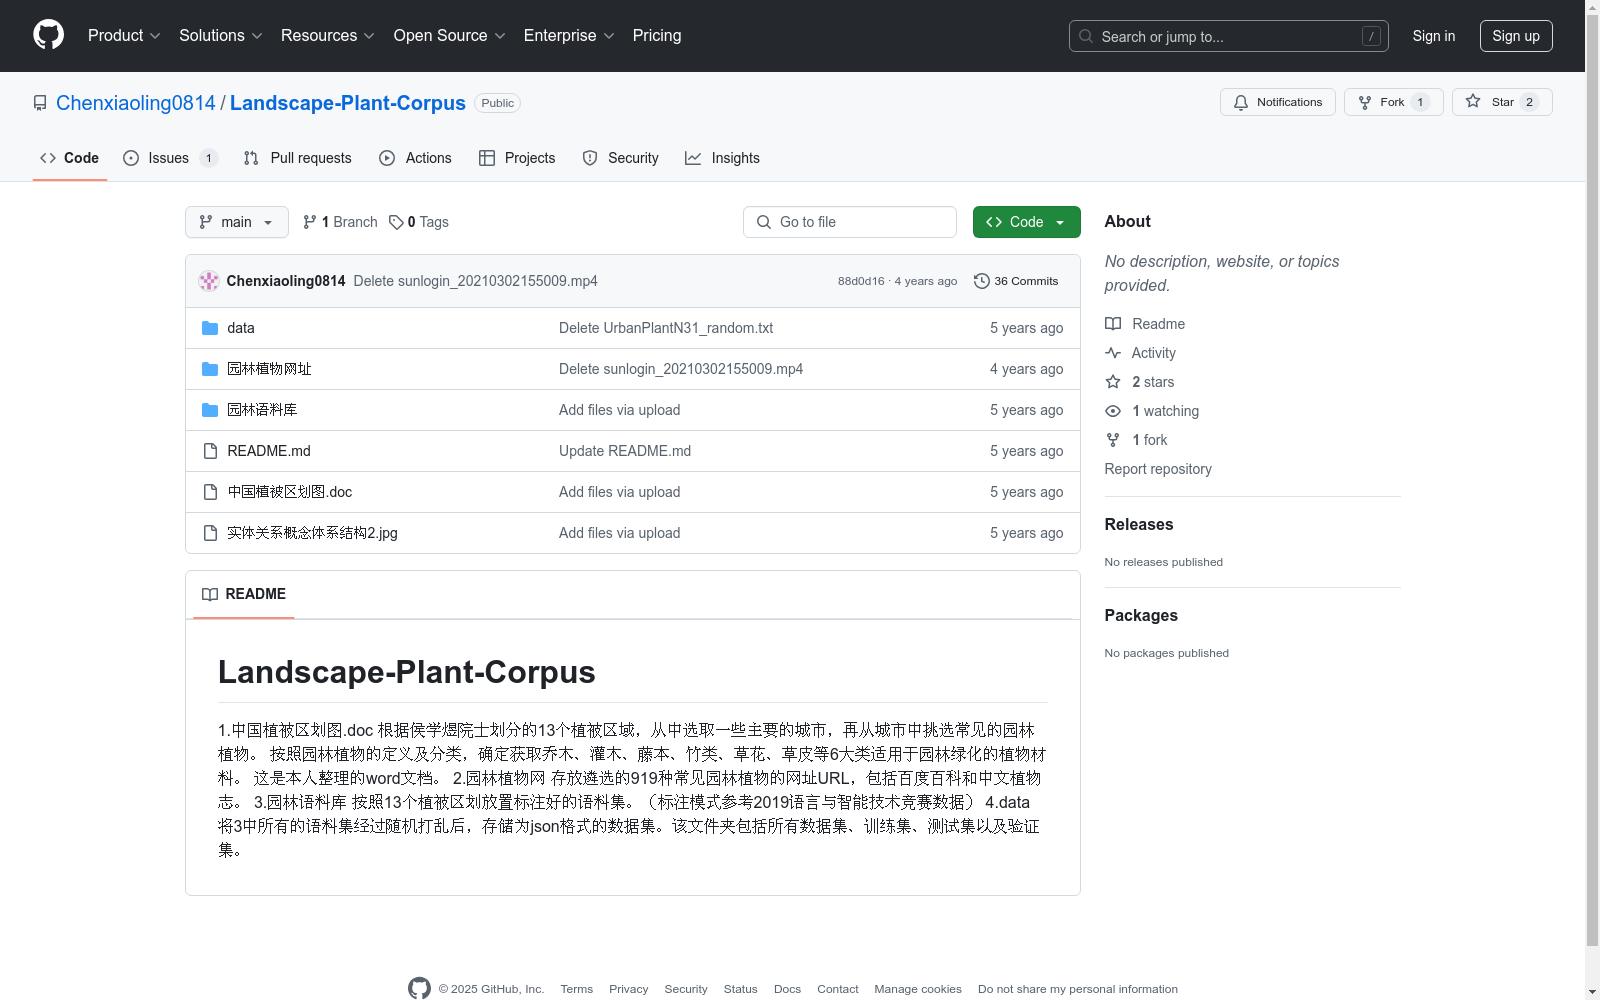The image size is (1600, 1000).
Task: Open the data folder name
Action: [x=241, y=328]
